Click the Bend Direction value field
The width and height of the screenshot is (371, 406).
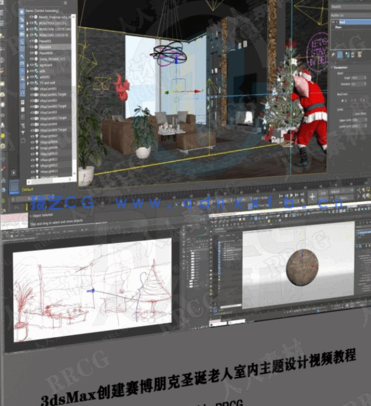(358, 84)
